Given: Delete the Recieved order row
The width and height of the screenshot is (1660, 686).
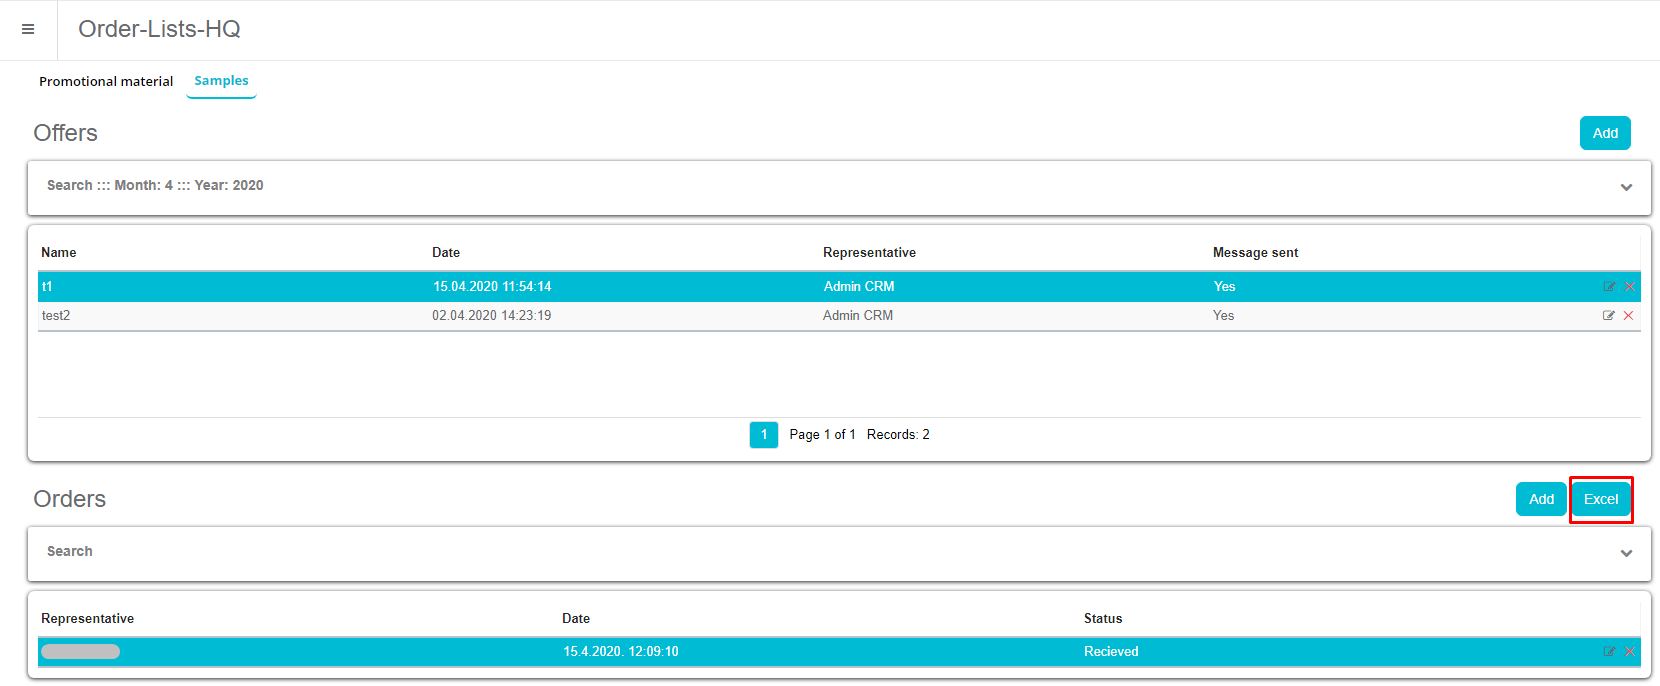Looking at the screenshot, I should point(1630,652).
